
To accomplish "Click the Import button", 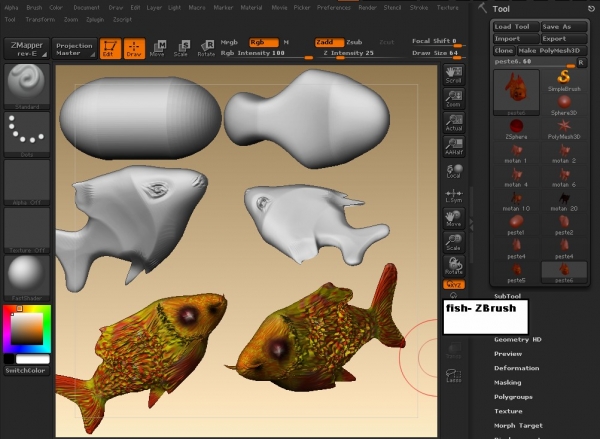I will (x=516, y=39).
